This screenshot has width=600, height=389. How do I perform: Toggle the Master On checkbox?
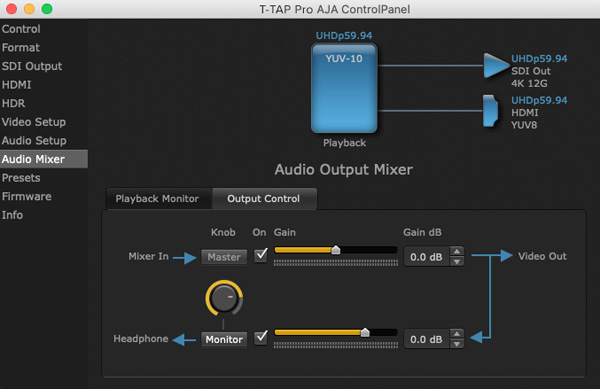(x=261, y=256)
